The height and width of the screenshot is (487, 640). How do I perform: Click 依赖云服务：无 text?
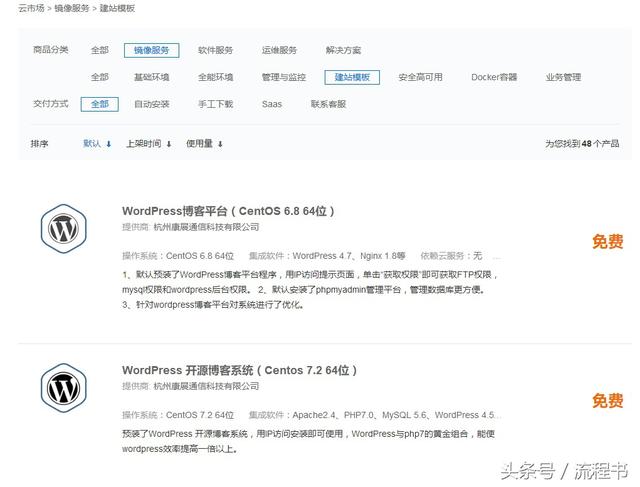point(451,256)
